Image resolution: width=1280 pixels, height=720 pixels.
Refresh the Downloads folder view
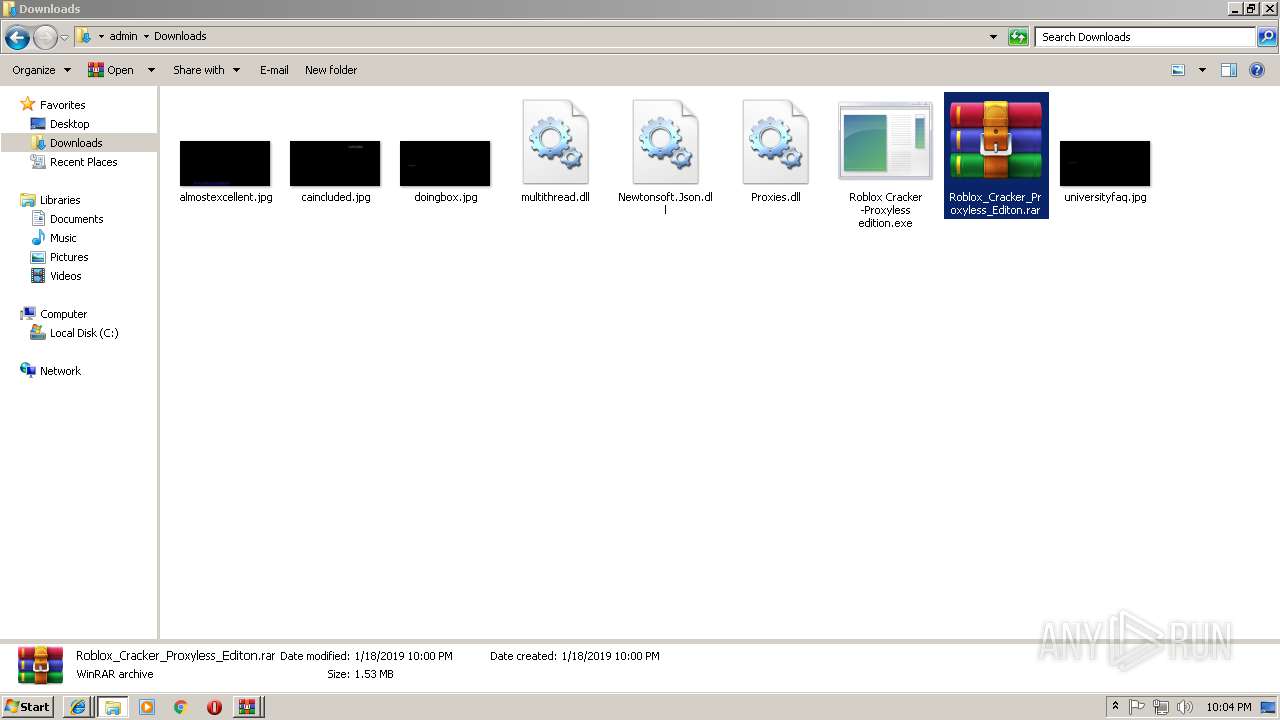pyautogui.click(x=1018, y=37)
